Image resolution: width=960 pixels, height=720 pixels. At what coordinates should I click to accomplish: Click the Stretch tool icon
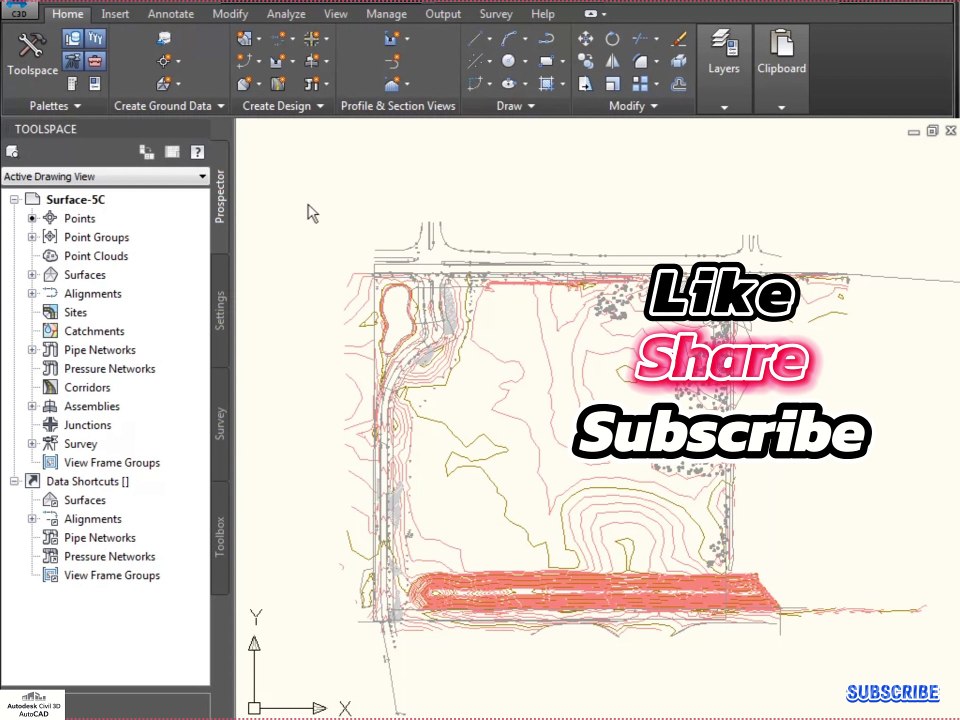[585, 83]
